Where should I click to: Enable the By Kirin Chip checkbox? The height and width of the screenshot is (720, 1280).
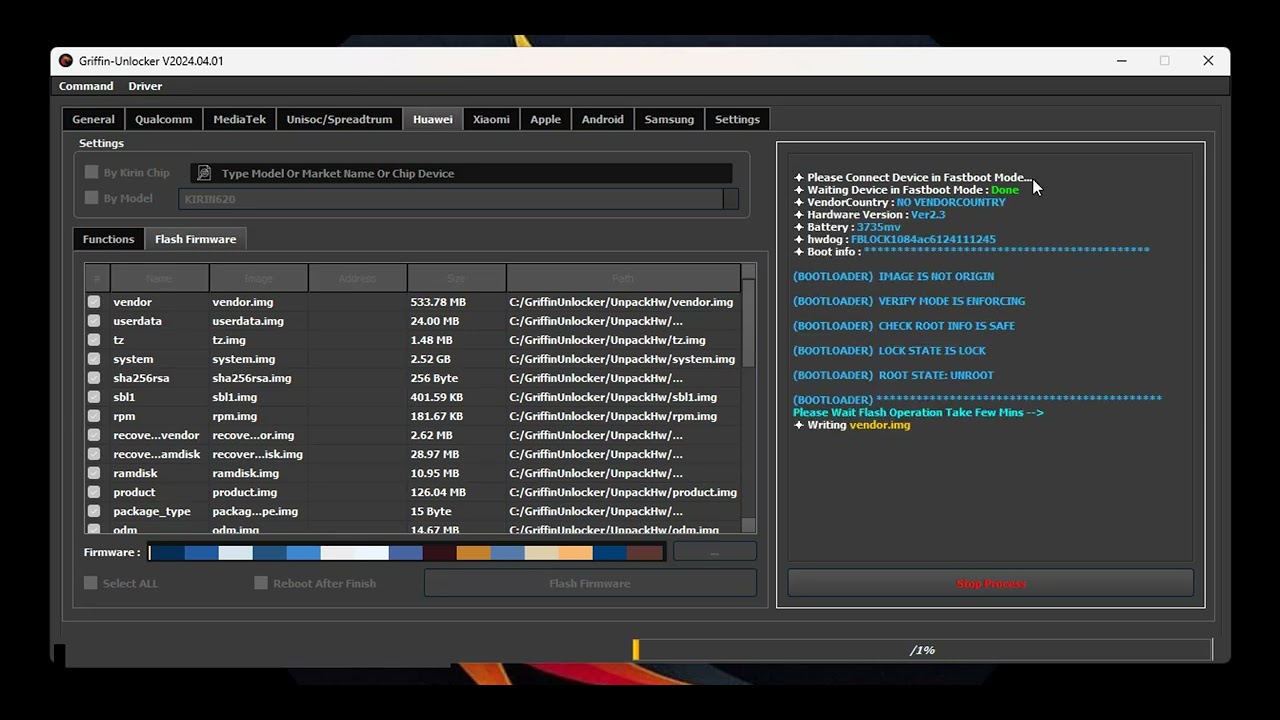tap(92, 172)
